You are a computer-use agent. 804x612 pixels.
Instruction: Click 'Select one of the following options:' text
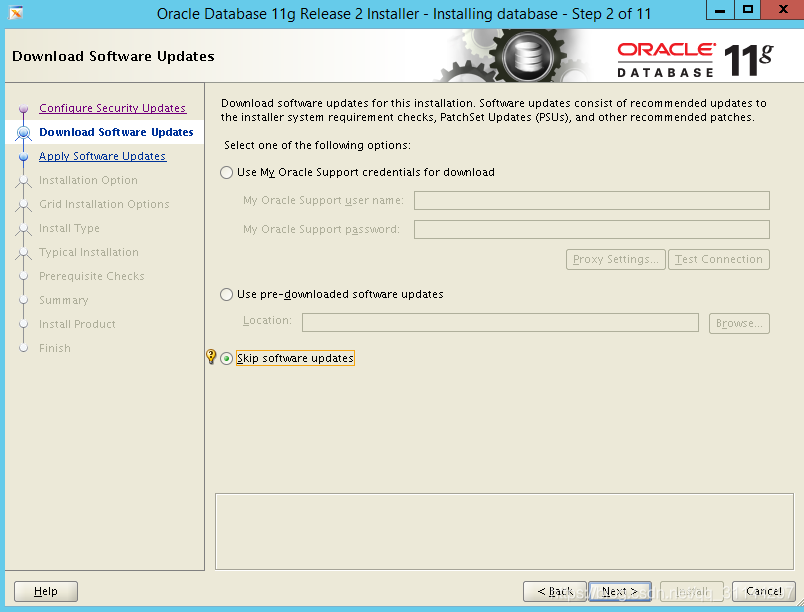(x=317, y=146)
